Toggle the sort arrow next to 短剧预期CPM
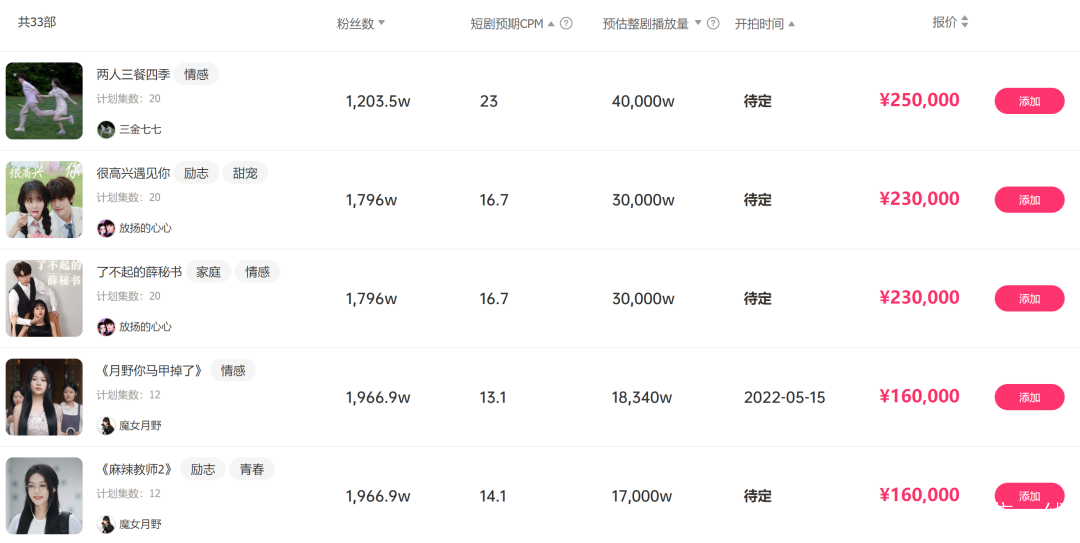The width and height of the screenshot is (1080, 543). point(551,23)
